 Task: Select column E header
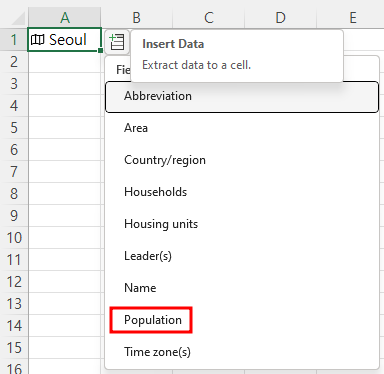click(351, 17)
